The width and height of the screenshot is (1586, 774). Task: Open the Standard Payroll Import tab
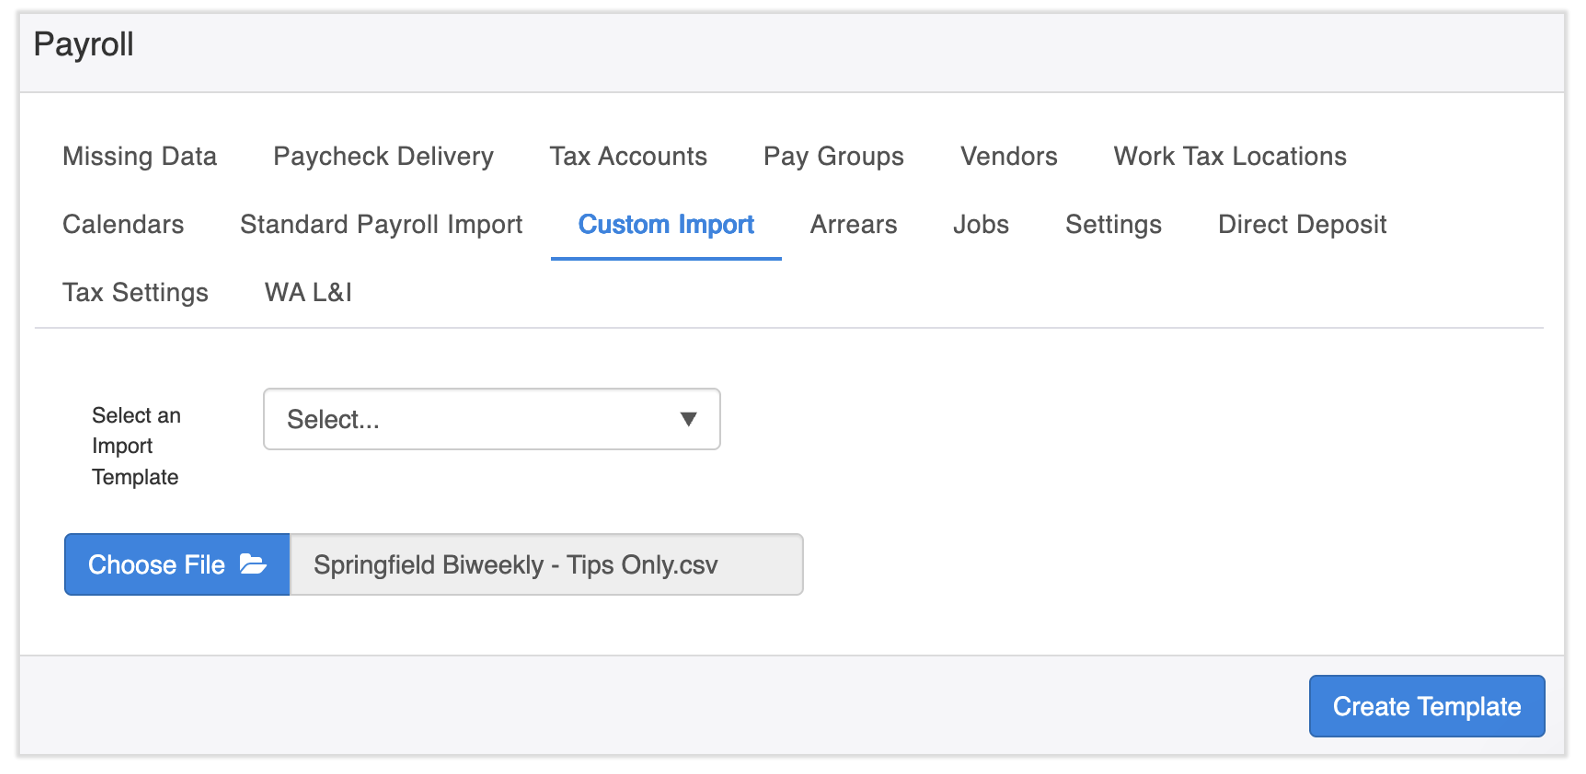[x=381, y=225]
